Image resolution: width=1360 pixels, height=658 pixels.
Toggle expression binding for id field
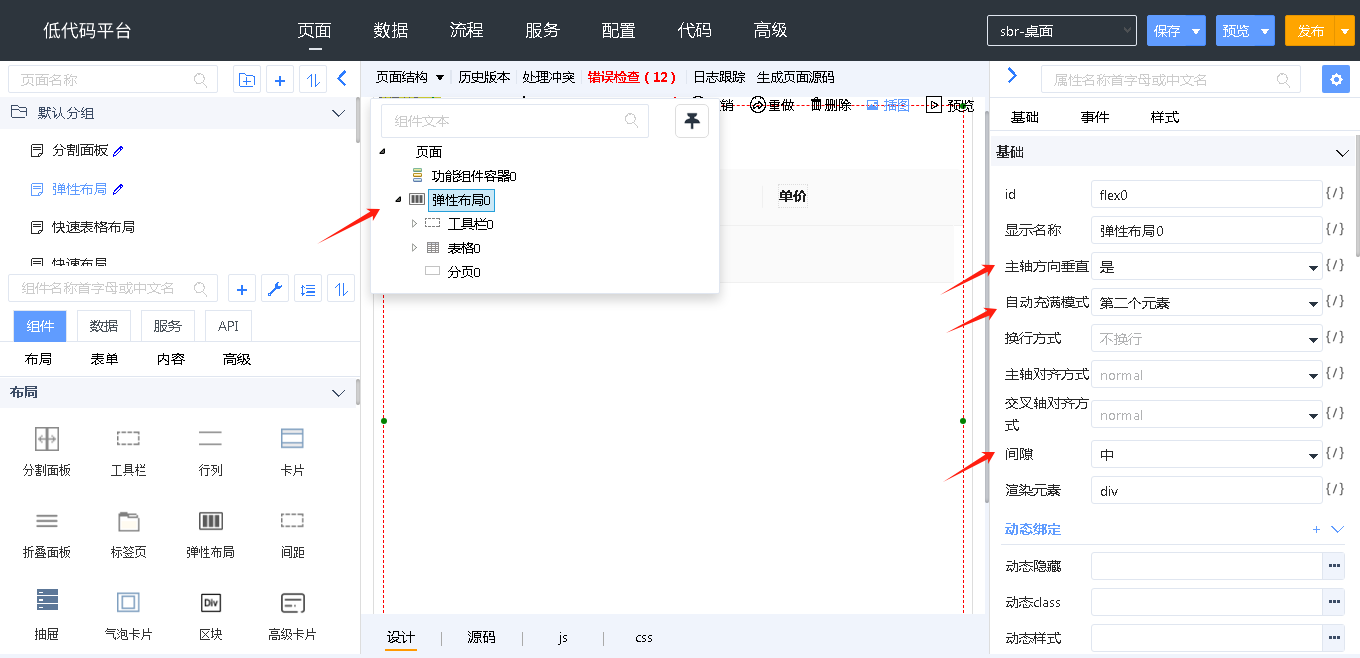(x=1334, y=194)
